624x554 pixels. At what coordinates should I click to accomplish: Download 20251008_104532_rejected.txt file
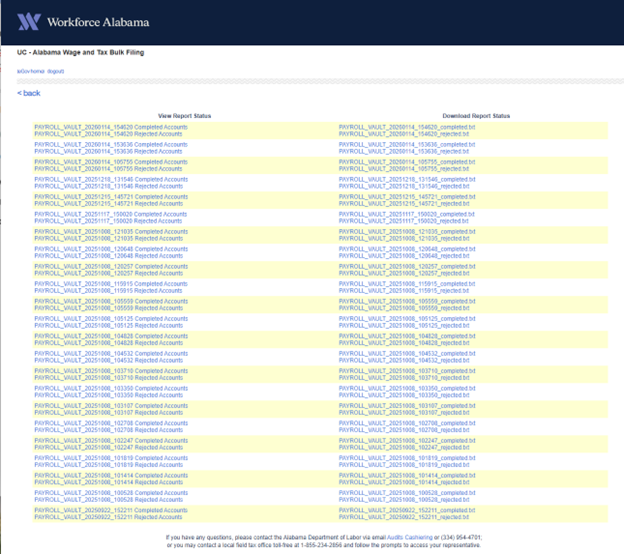[404, 360]
